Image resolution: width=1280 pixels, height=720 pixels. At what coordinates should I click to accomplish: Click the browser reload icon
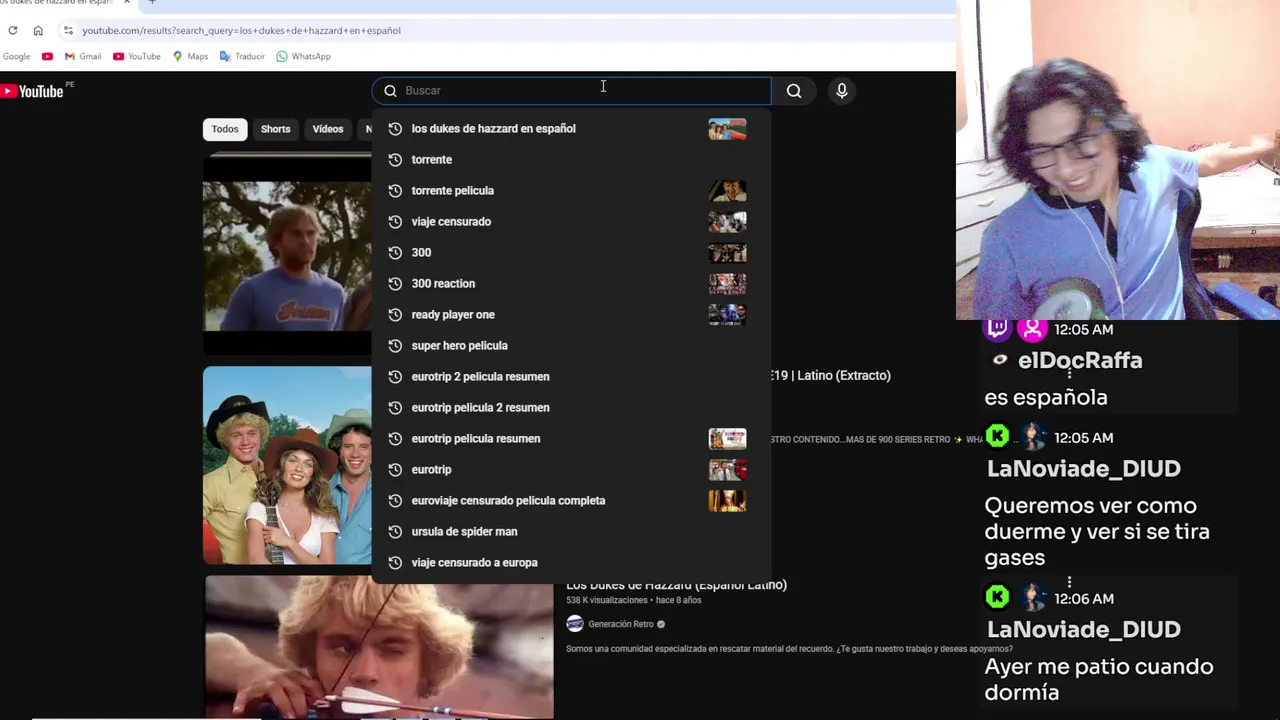[x=13, y=30]
